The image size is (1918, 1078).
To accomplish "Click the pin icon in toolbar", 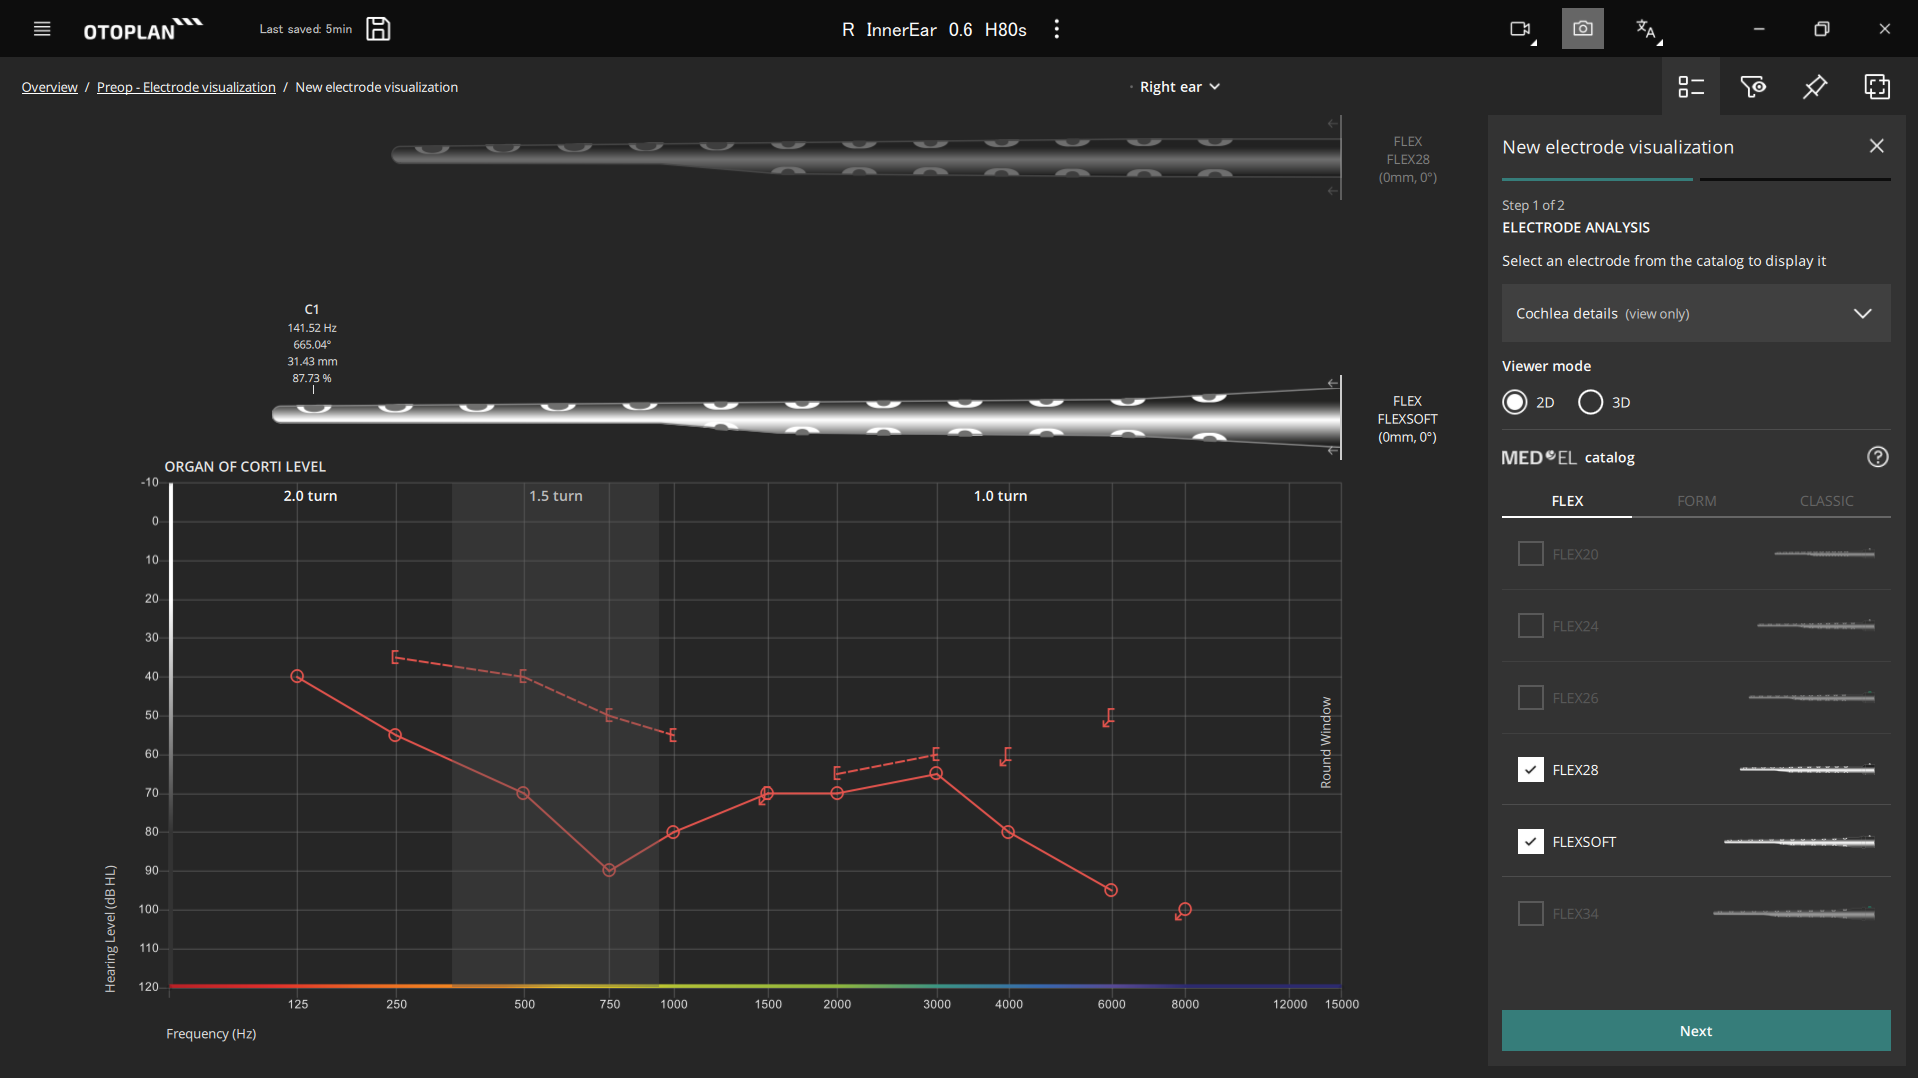I will click(x=1814, y=87).
